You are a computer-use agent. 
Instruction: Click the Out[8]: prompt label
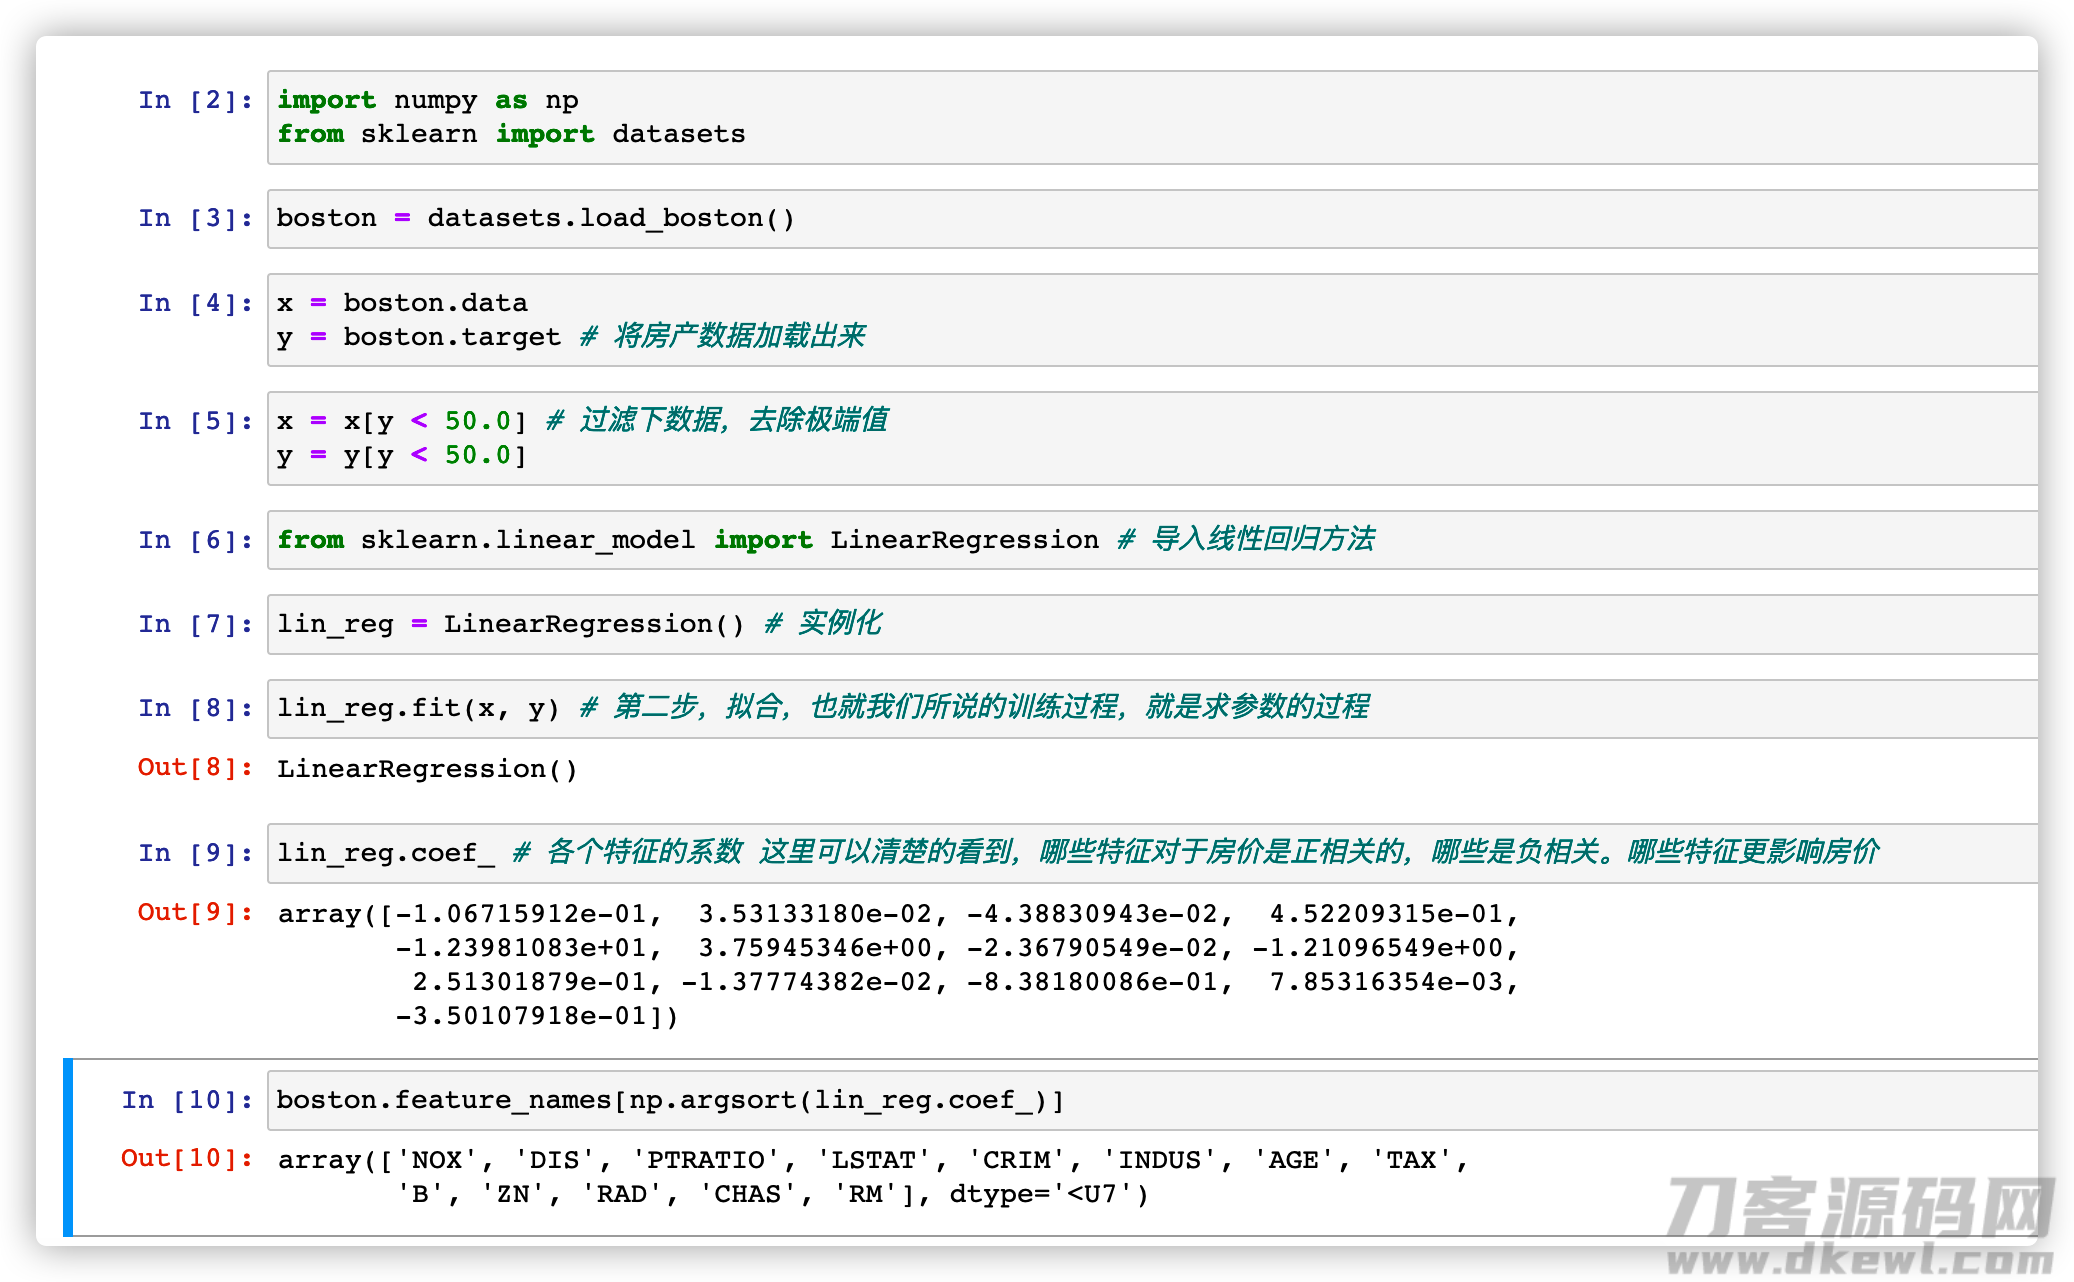[196, 767]
